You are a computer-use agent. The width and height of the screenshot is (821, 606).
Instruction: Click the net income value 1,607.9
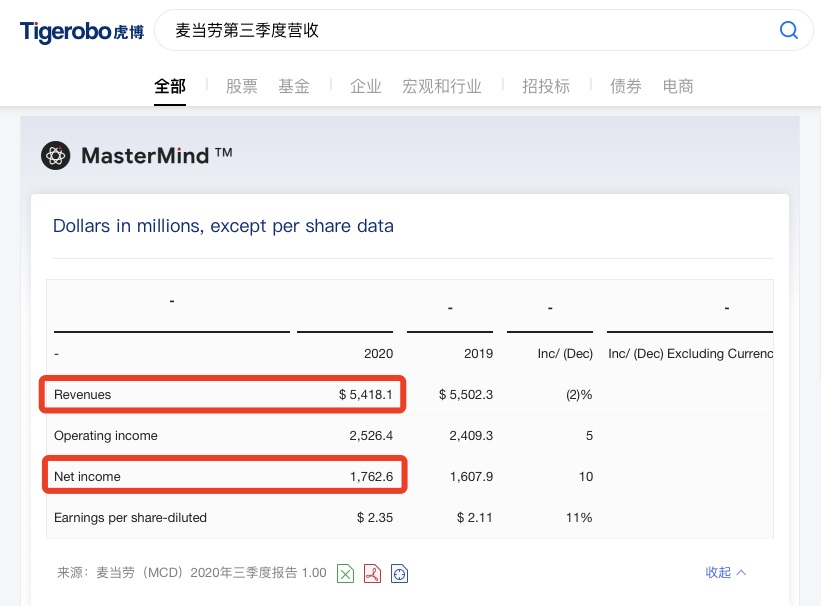coord(471,476)
